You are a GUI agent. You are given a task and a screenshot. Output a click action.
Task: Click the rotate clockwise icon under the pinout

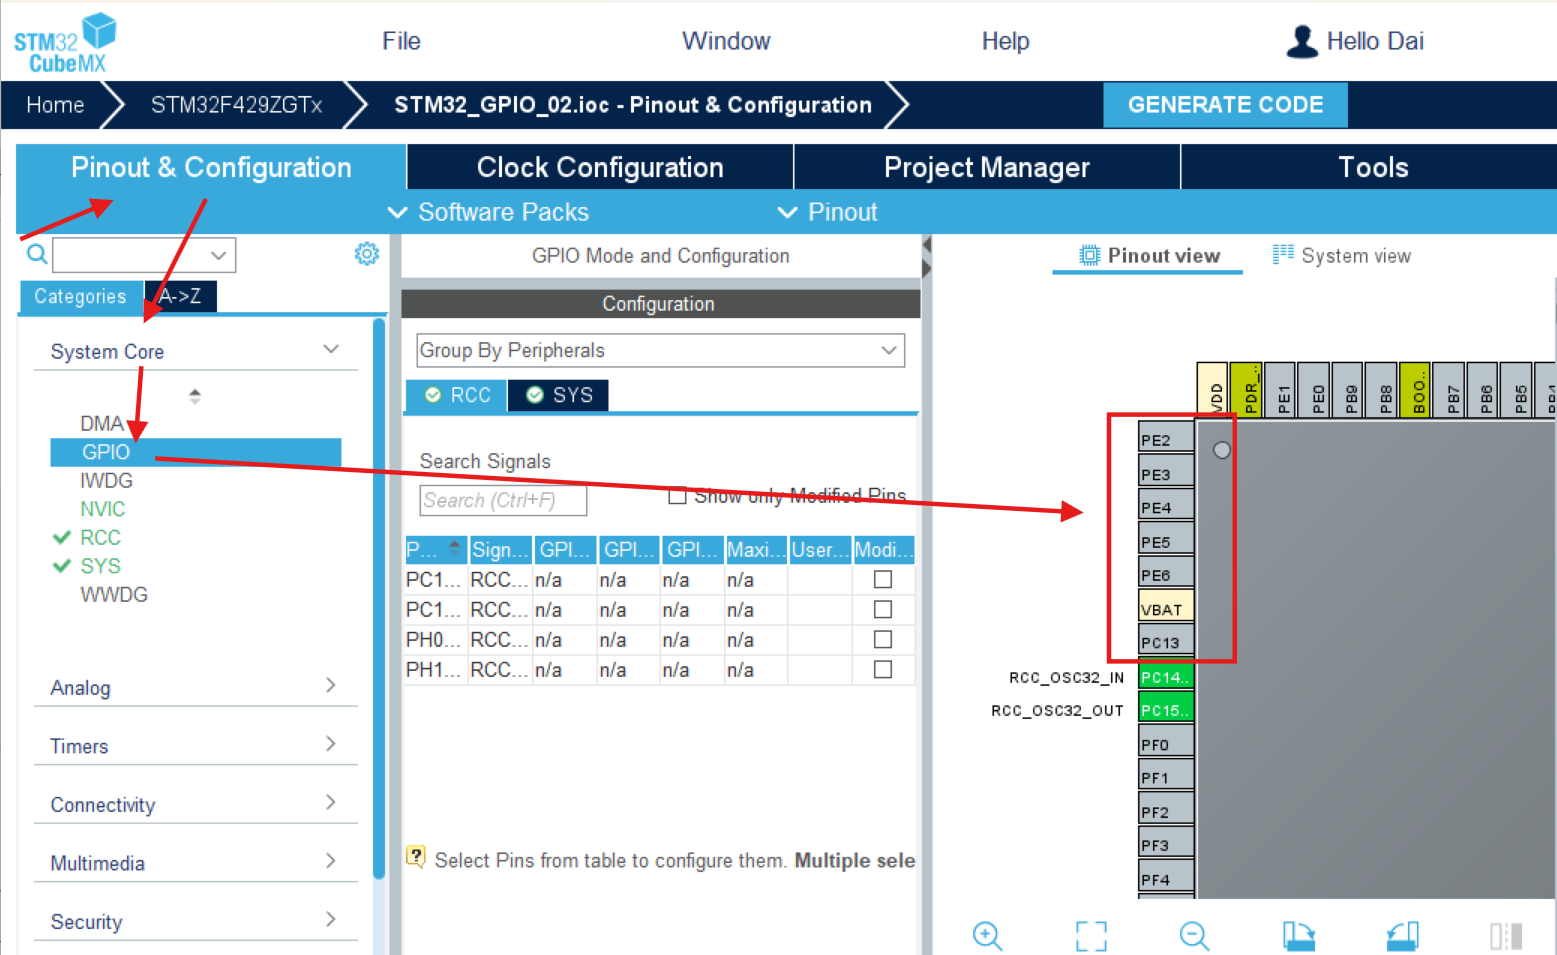[1298, 936]
